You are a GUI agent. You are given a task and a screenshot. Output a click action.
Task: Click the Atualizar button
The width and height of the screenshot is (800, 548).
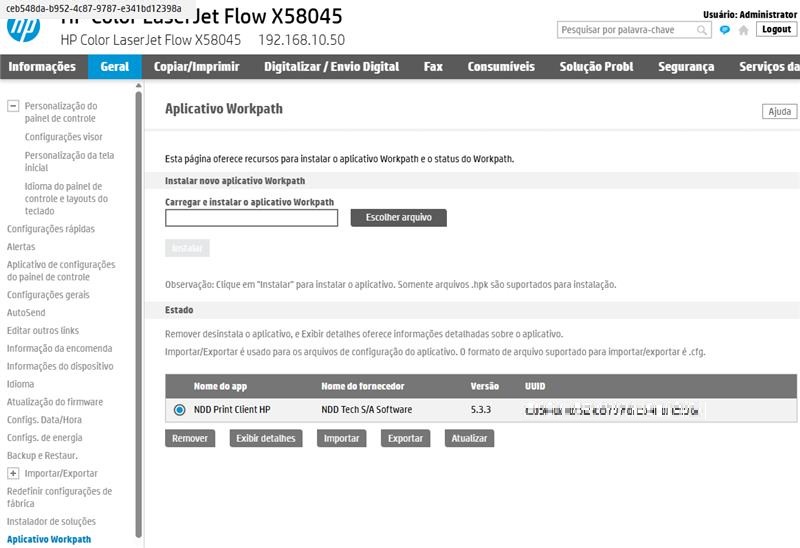point(469,438)
